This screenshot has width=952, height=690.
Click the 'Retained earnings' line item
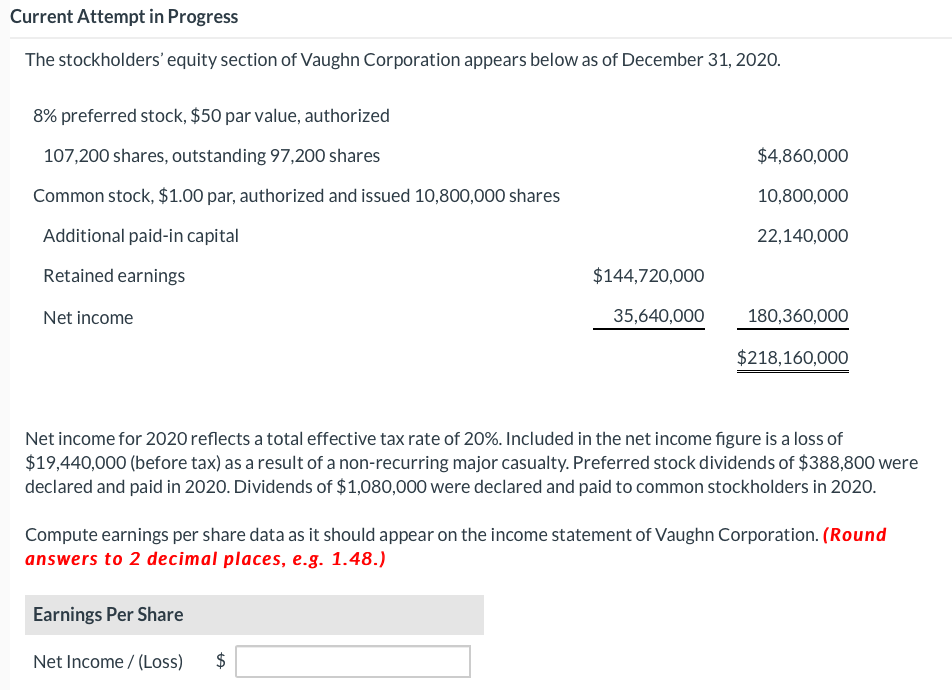114,275
